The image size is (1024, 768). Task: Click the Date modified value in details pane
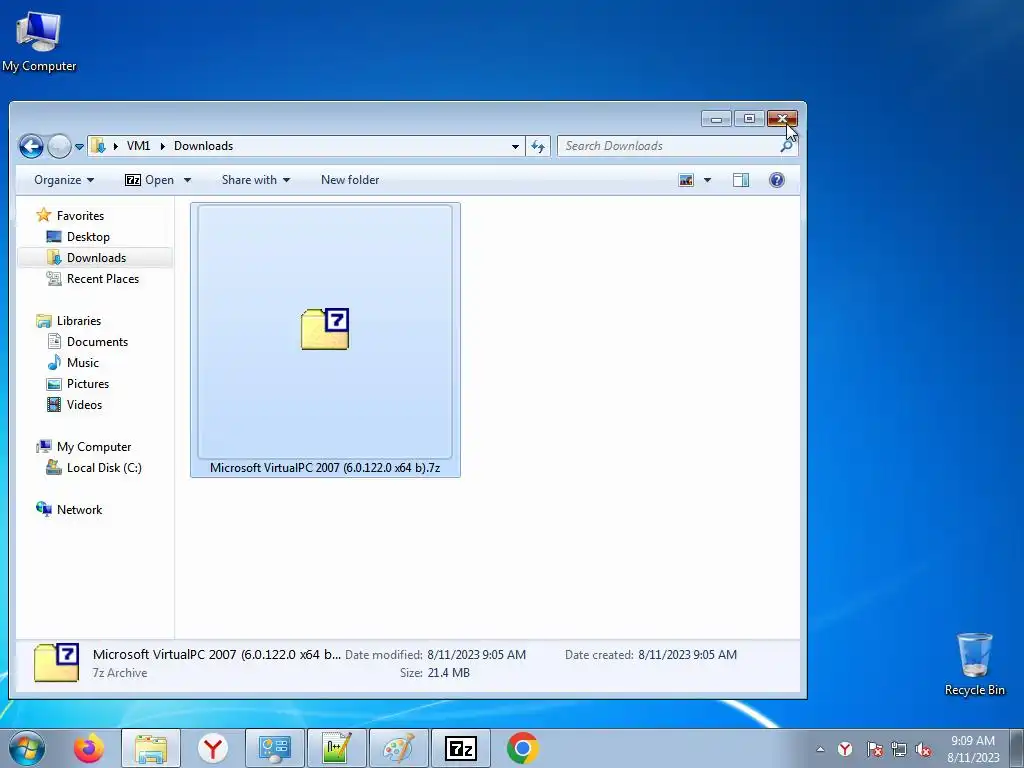[x=476, y=654]
